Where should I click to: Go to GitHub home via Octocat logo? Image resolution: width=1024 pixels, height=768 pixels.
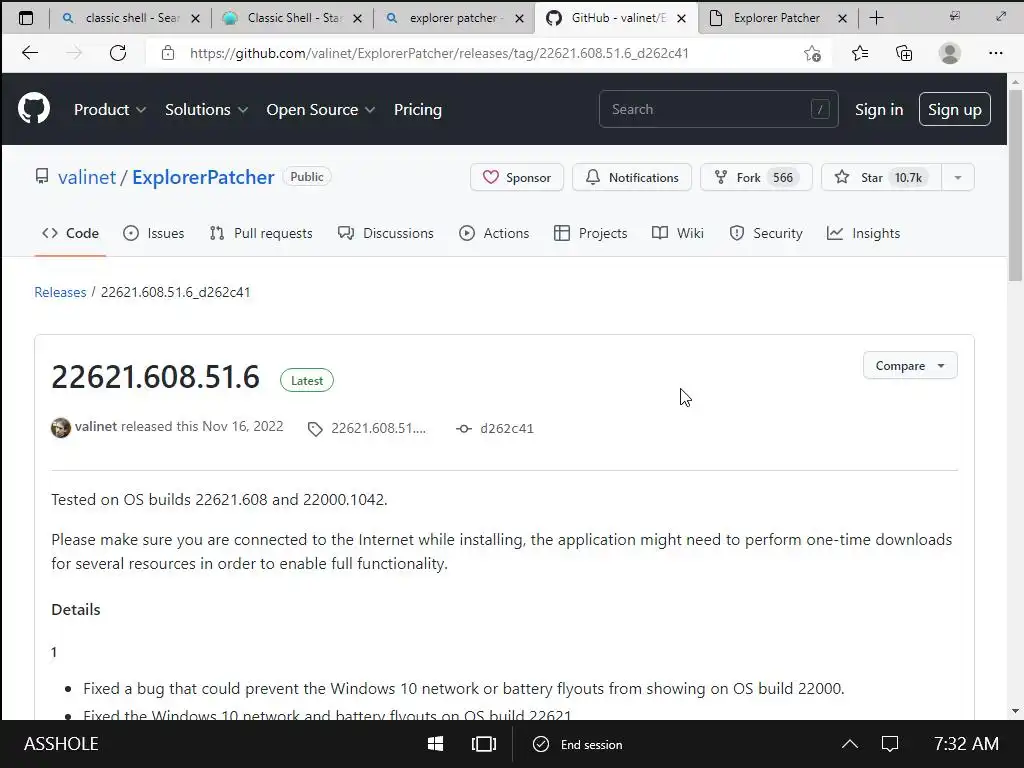point(34,108)
